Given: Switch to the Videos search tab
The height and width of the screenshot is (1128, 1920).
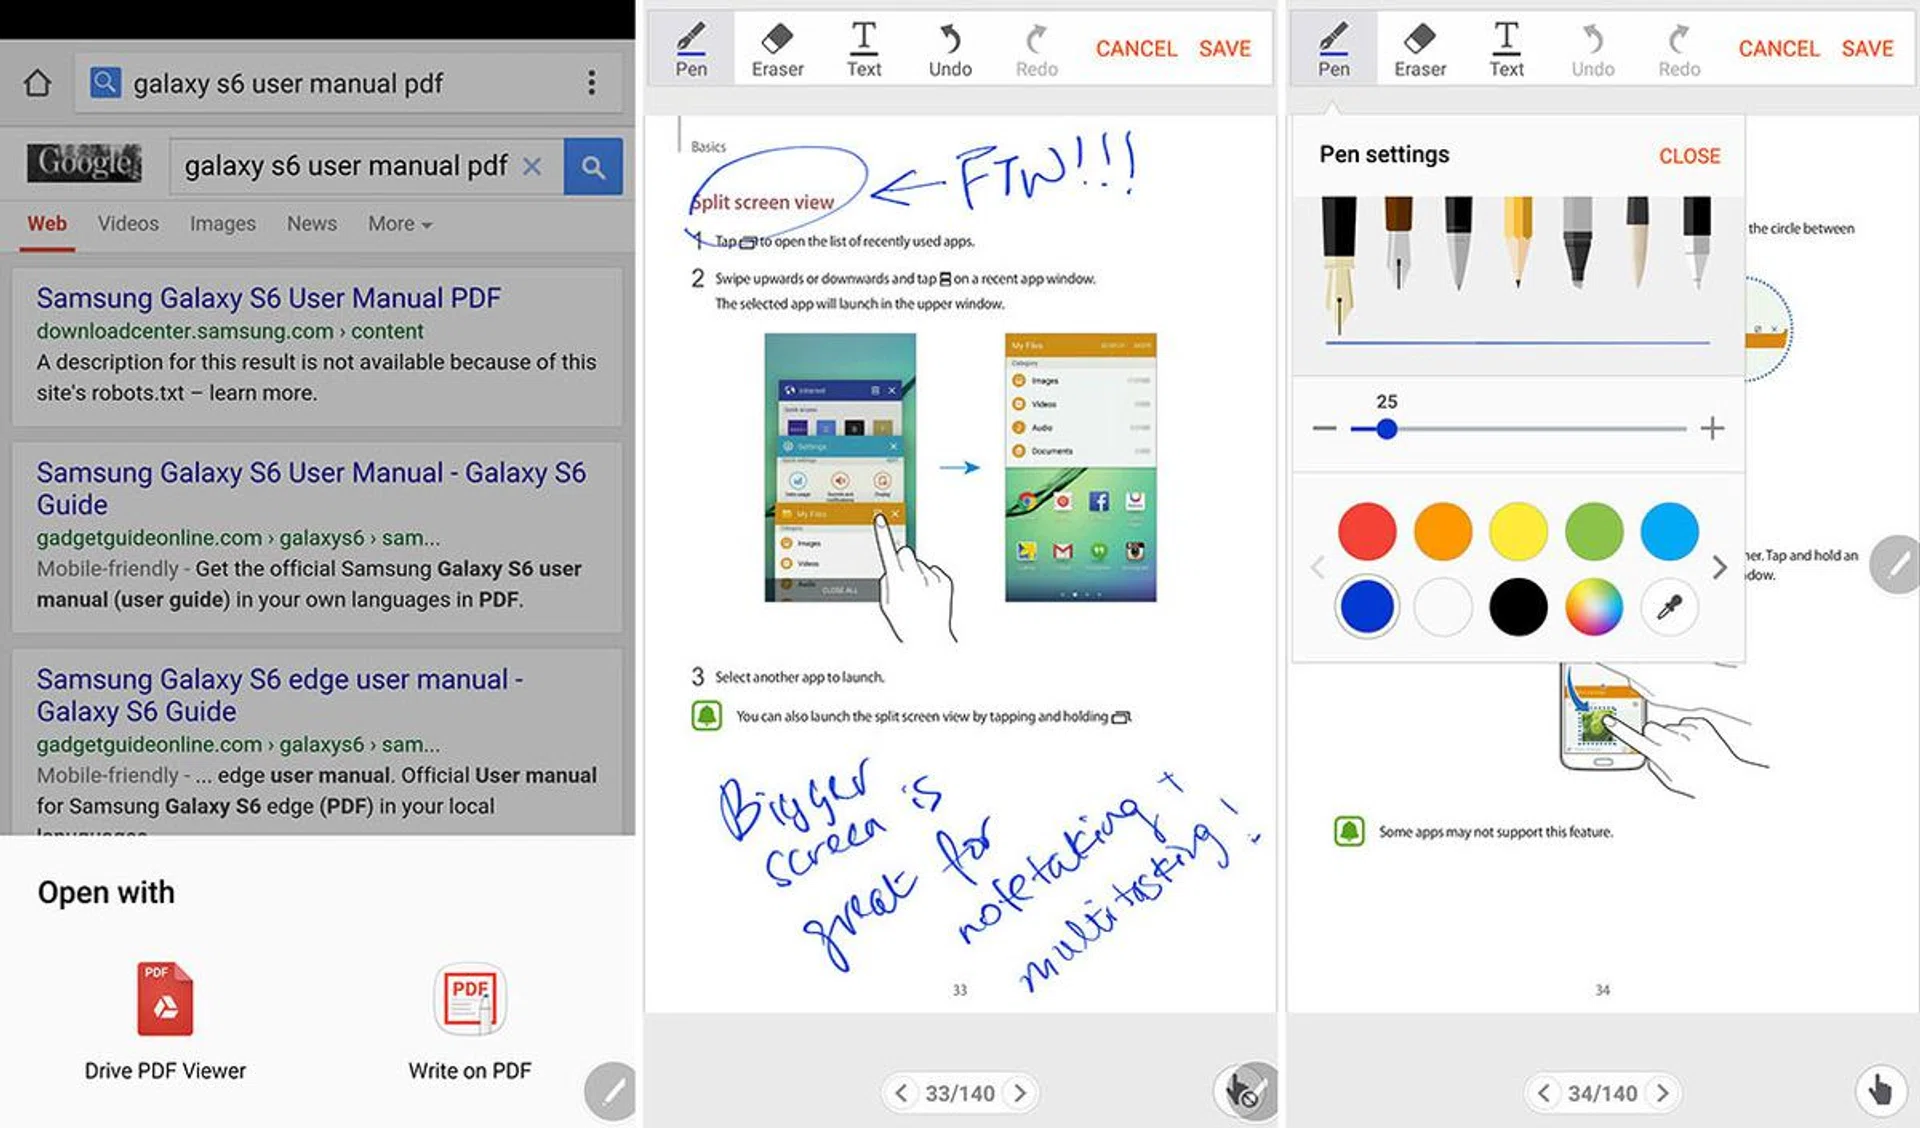Looking at the screenshot, I should point(128,224).
